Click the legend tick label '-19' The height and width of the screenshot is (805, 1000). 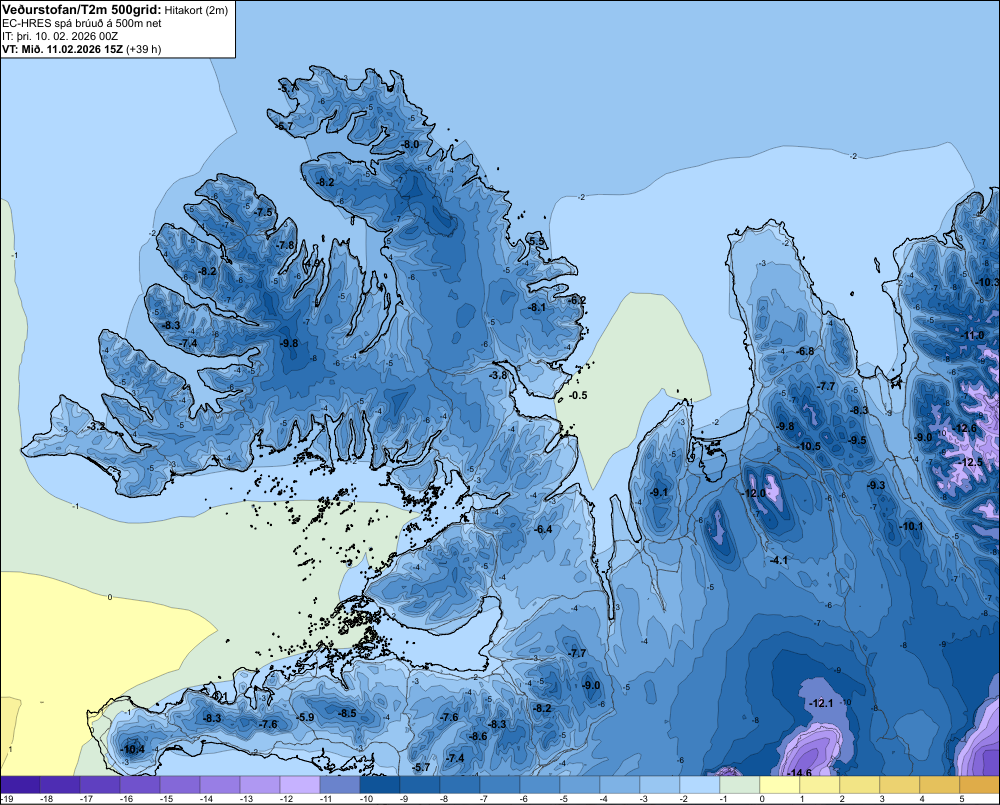[7, 799]
